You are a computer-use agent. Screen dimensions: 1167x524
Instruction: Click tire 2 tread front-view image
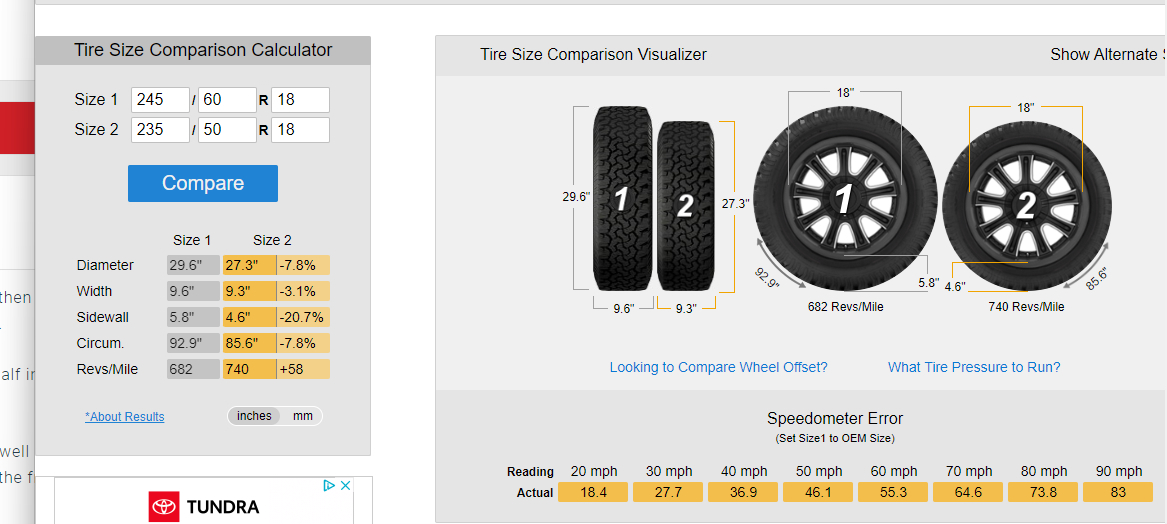(685, 206)
